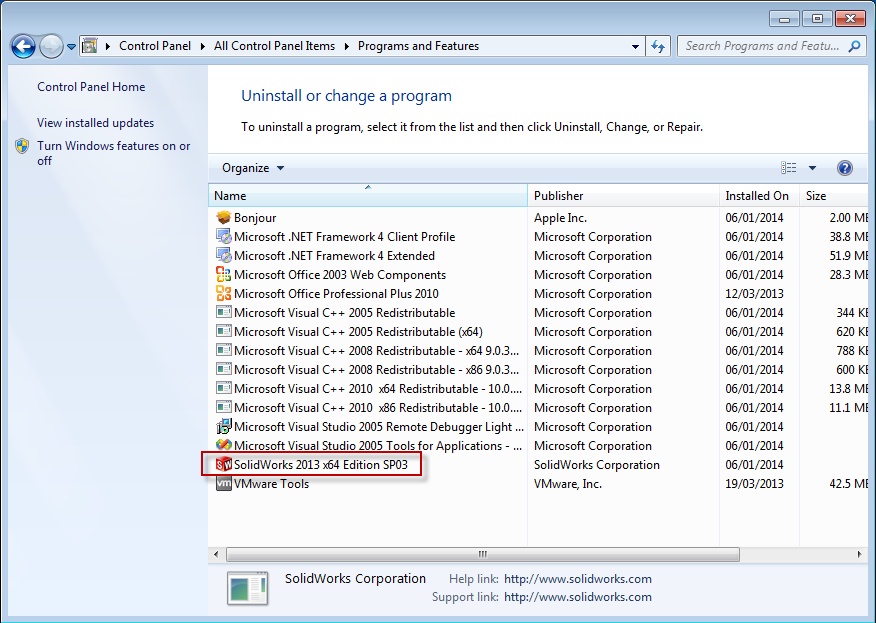Click the 12/03/2013 installed date
Image resolution: width=876 pixels, height=623 pixels.
click(754, 293)
